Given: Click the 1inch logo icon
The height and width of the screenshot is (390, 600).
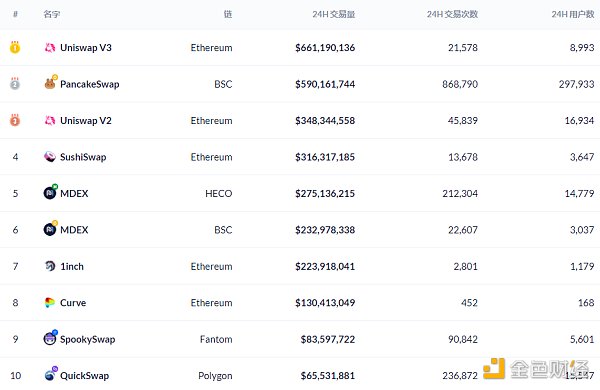Looking at the screenshot, I should (x=50, y=266).
